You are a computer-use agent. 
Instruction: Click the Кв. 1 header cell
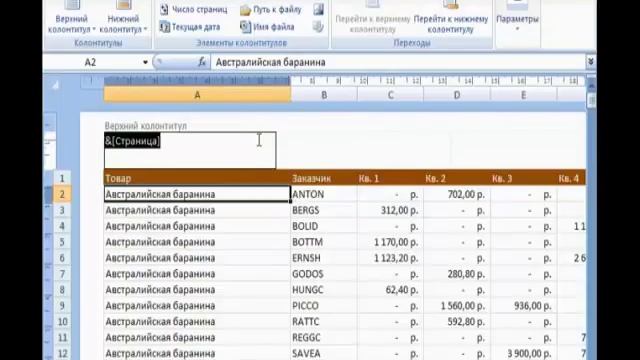(390, 178)
